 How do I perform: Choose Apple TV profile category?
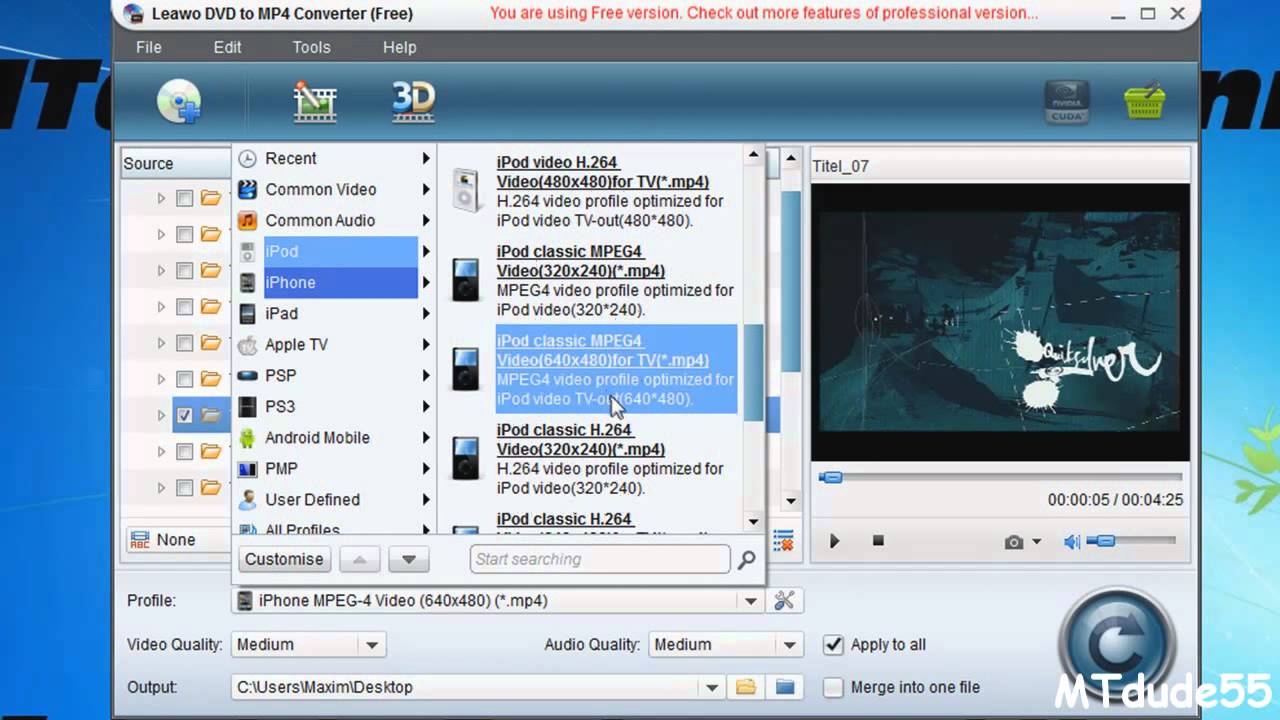(x=327, y=344)
